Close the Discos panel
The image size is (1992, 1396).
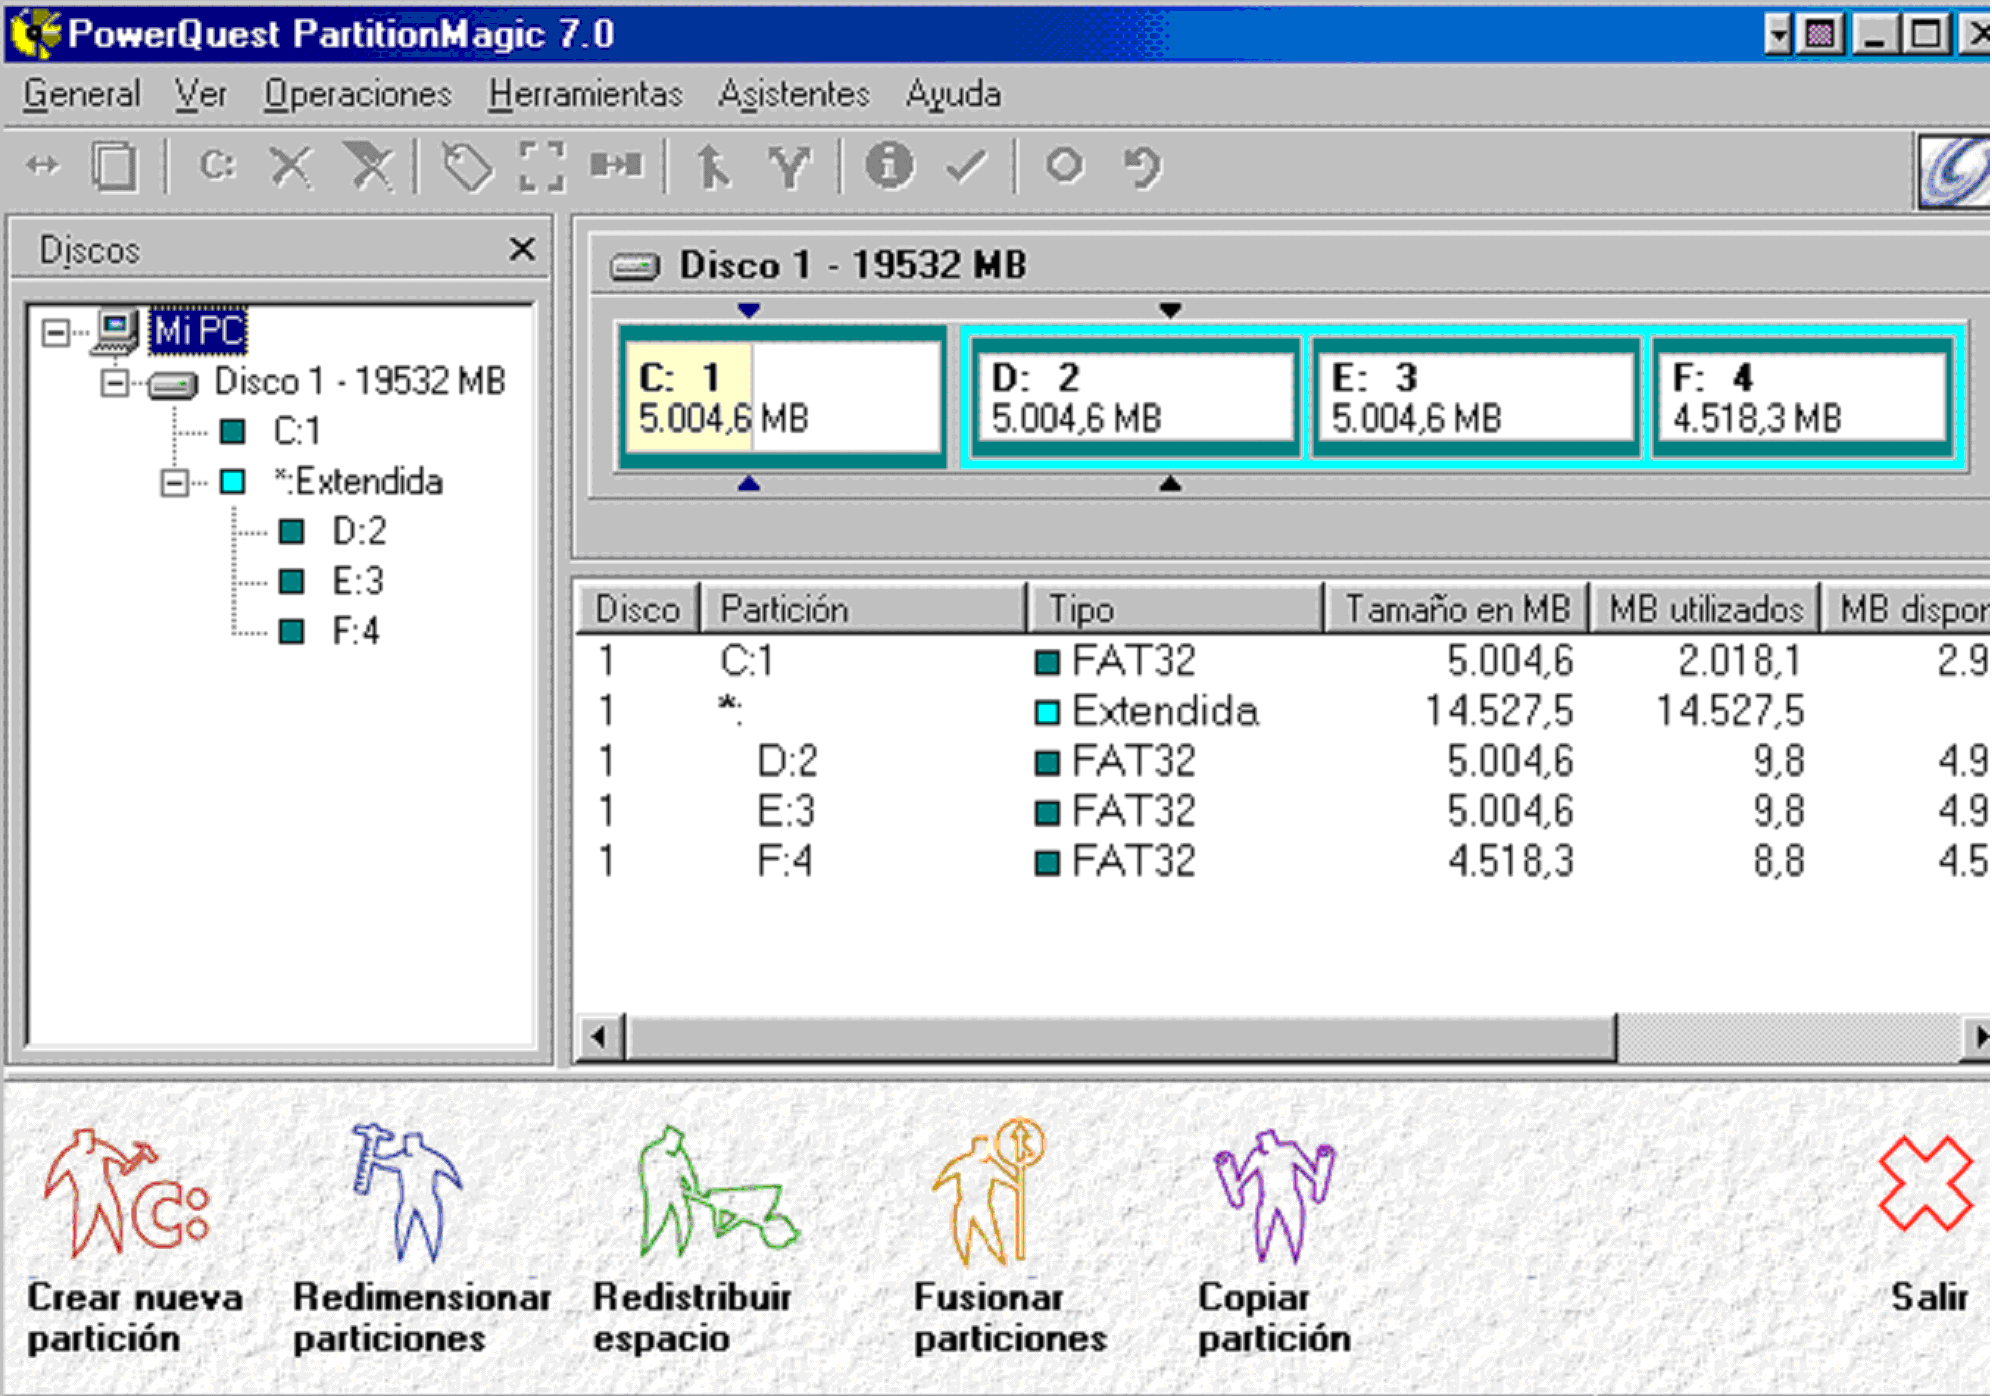[x=522, y=249]
